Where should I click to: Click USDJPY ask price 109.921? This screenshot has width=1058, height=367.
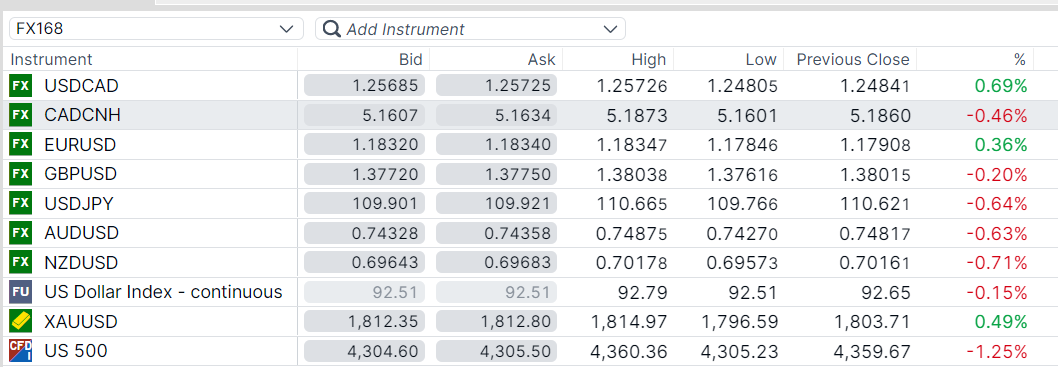(x=497, y=204)
